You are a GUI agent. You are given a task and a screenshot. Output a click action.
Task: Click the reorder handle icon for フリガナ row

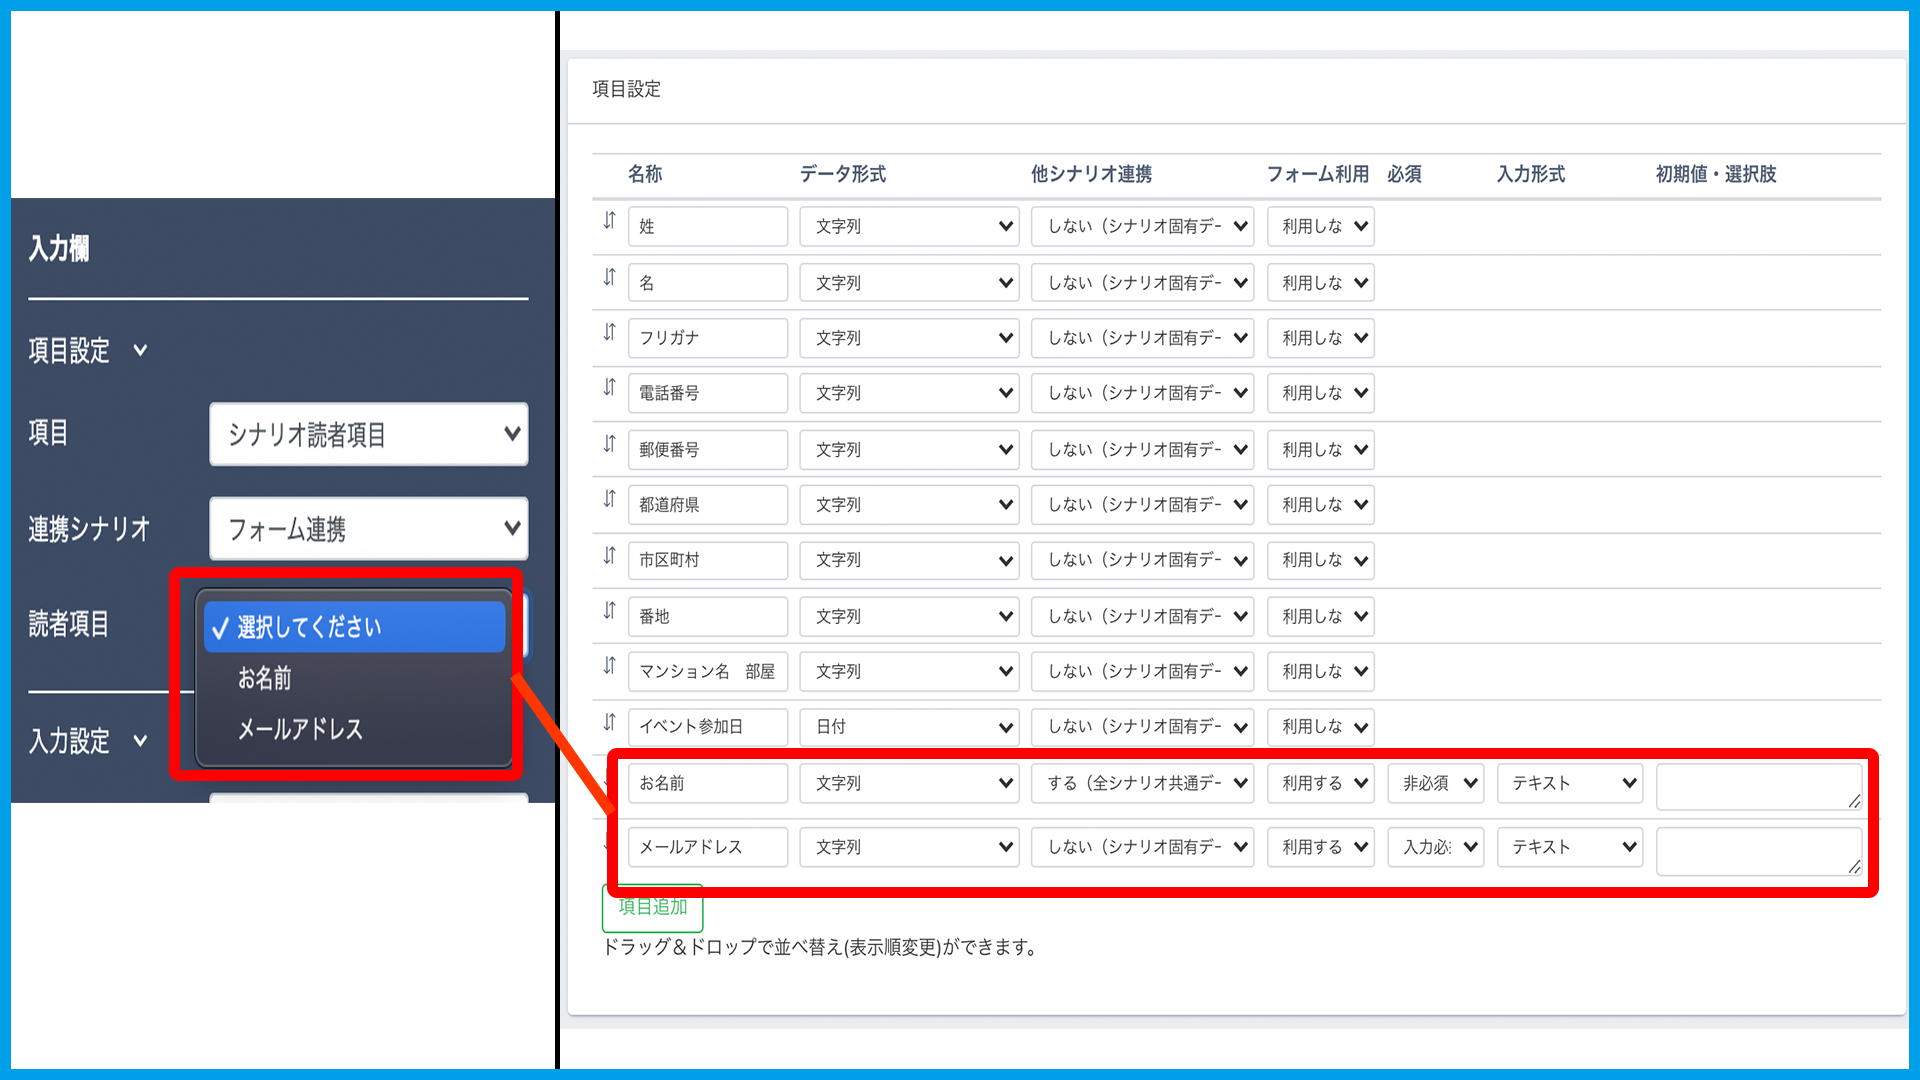609,332
